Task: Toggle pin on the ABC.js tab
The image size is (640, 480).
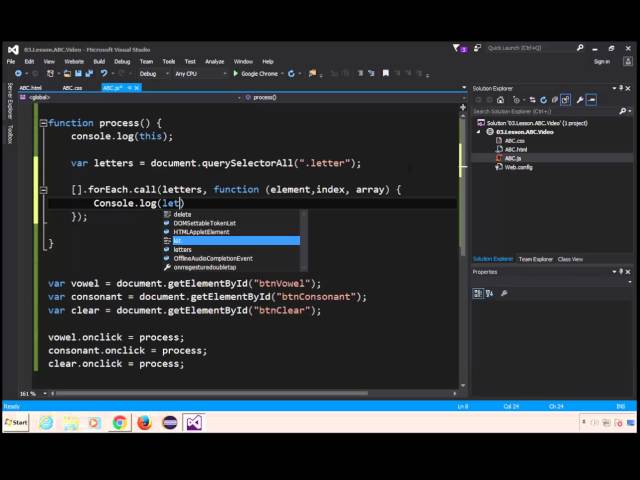Action: [x=129, y=88]
